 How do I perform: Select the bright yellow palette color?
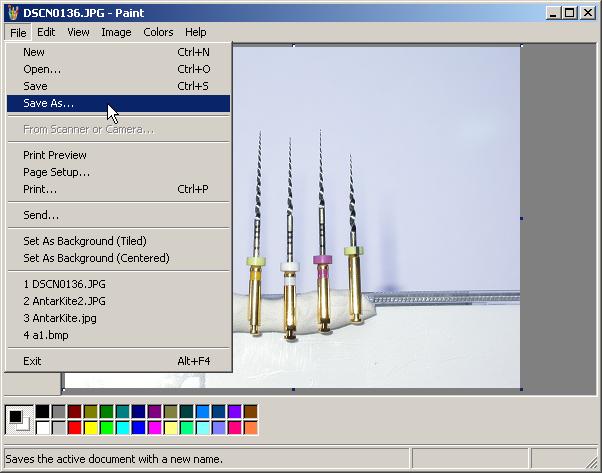91,428
